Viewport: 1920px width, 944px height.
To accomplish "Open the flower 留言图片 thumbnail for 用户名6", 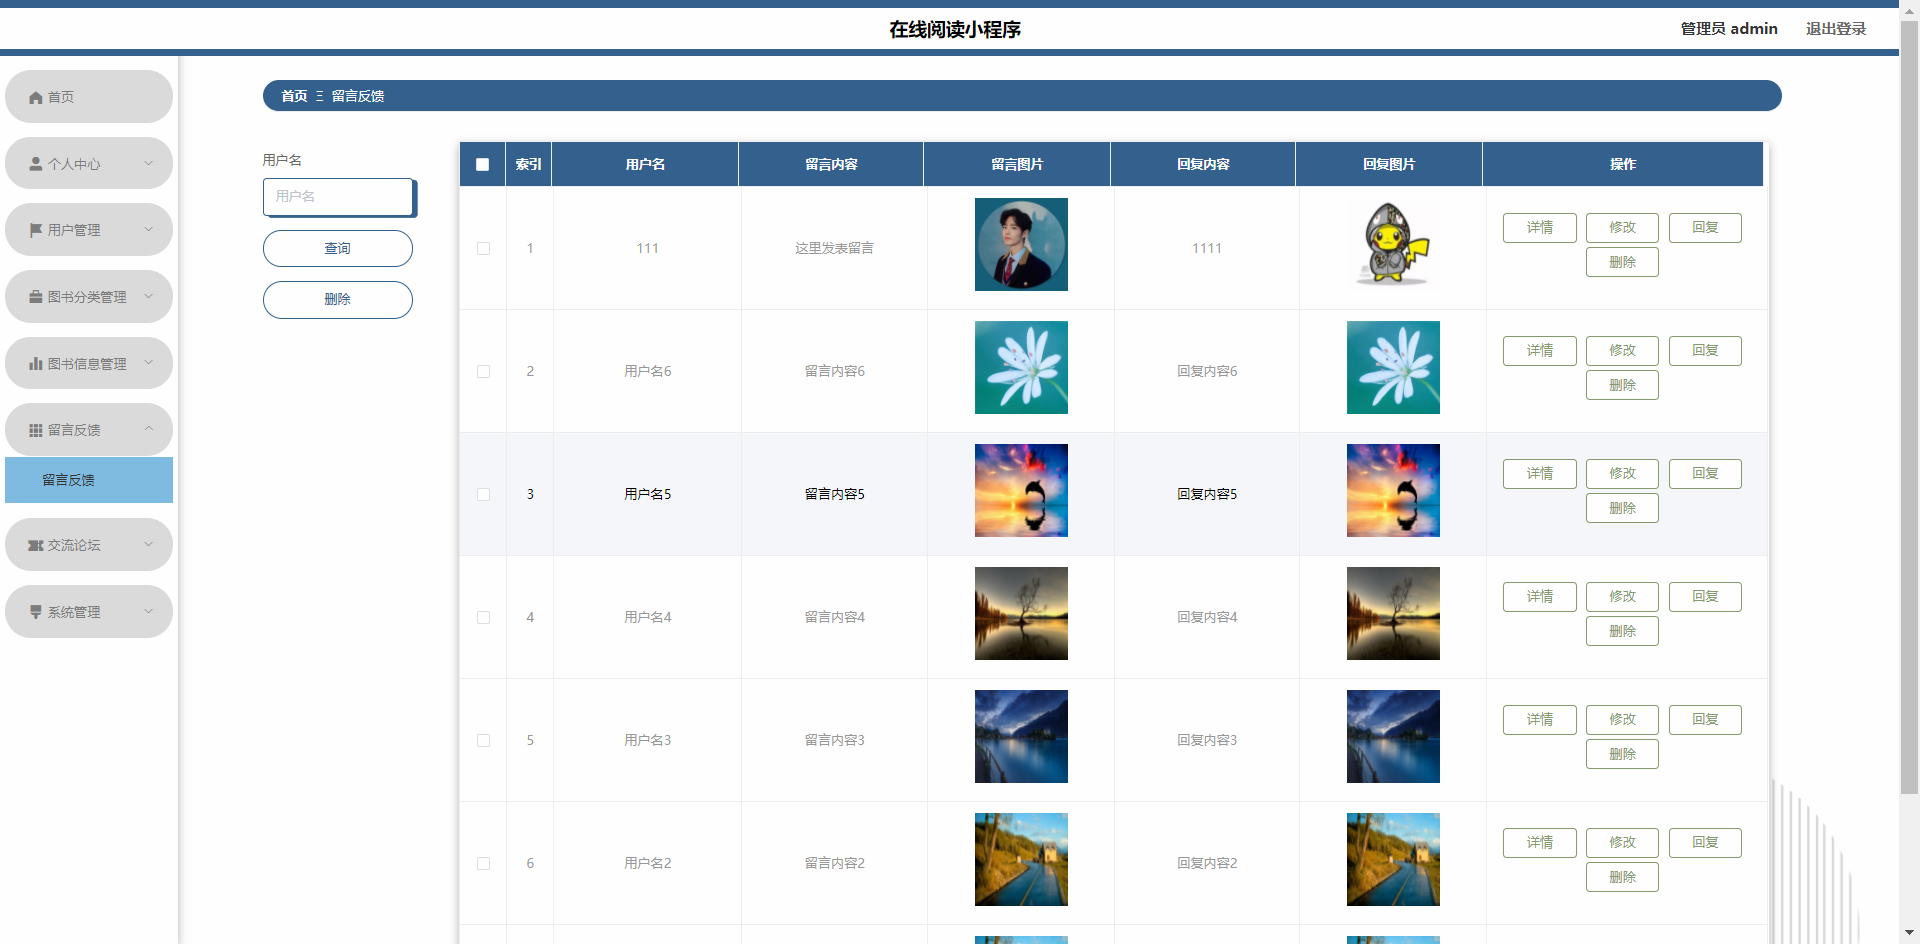I will 1021,368.
